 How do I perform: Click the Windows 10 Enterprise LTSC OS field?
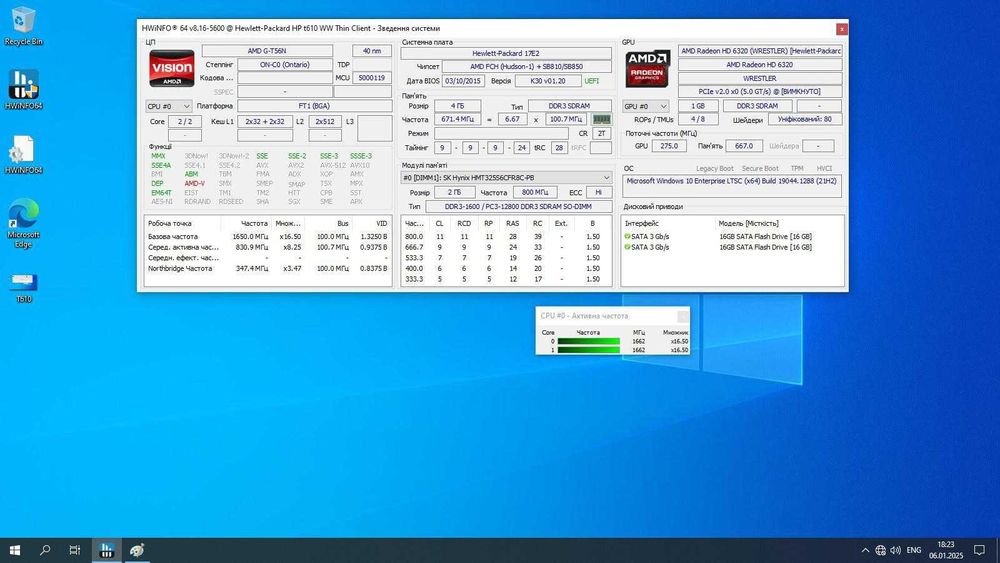coord(732,186)
